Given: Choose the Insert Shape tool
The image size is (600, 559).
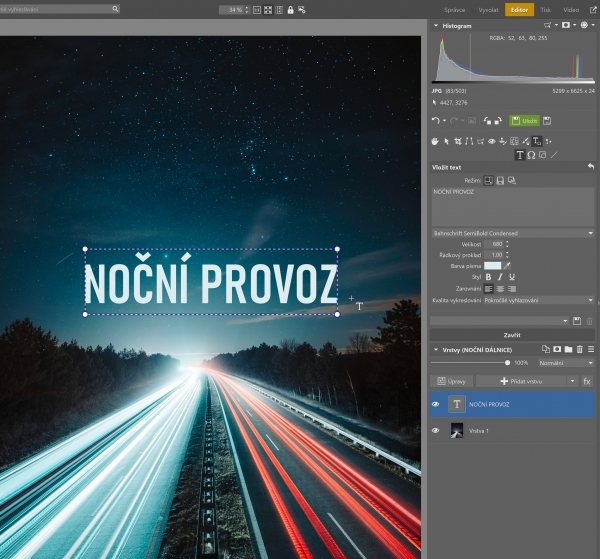Looking at the screenshot, I should tap(543, 155).
